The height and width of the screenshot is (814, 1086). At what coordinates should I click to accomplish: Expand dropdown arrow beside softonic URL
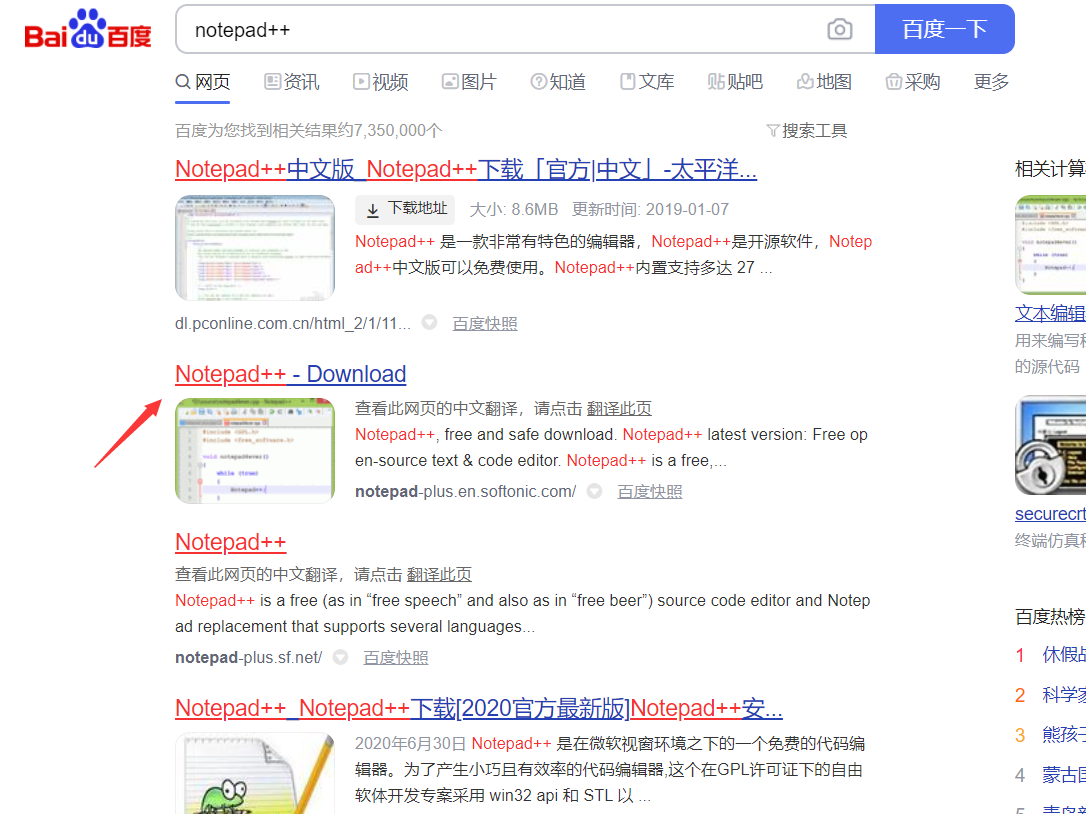pyautogui.click(x=594, y=490)
